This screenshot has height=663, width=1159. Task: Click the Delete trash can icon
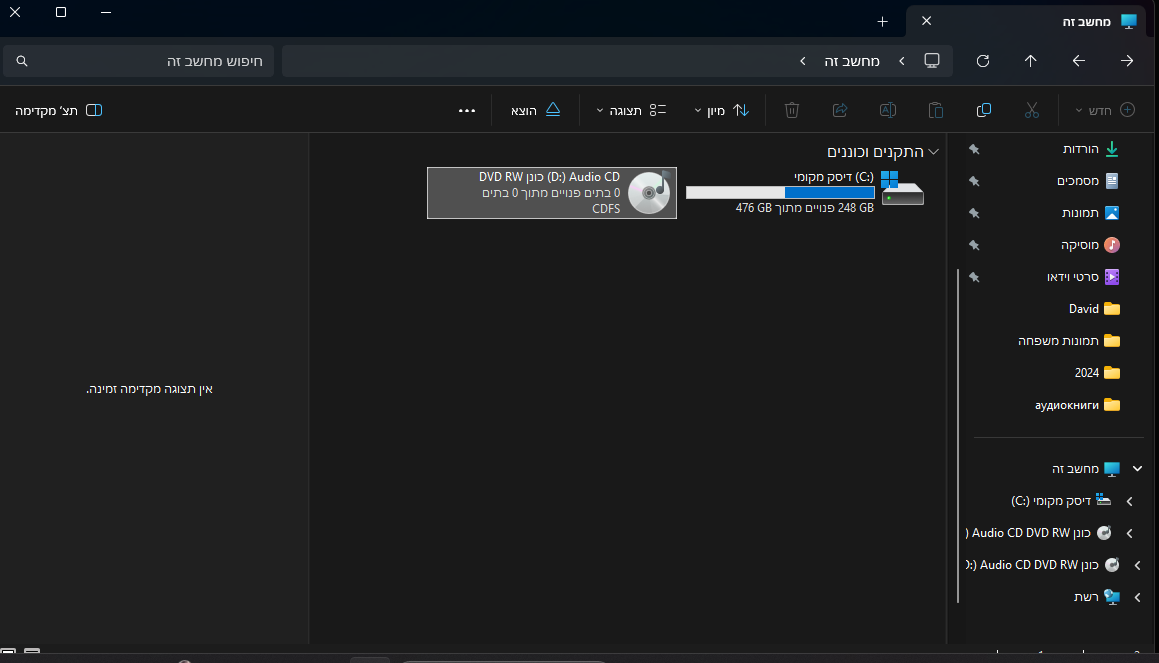click(792, 110)
